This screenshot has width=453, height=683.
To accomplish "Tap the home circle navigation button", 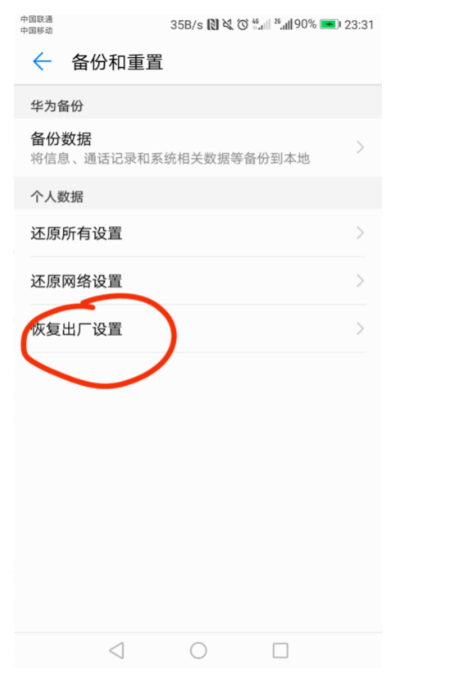I will click(198, 650).
